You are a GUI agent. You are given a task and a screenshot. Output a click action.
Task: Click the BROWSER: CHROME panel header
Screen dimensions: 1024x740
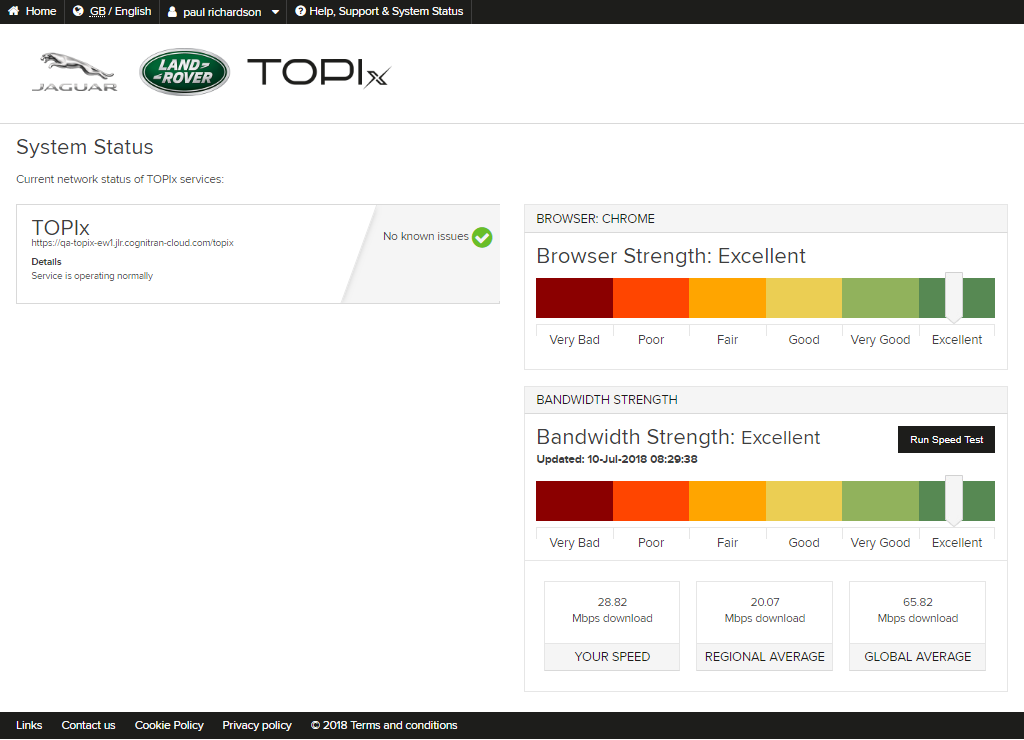766,219
